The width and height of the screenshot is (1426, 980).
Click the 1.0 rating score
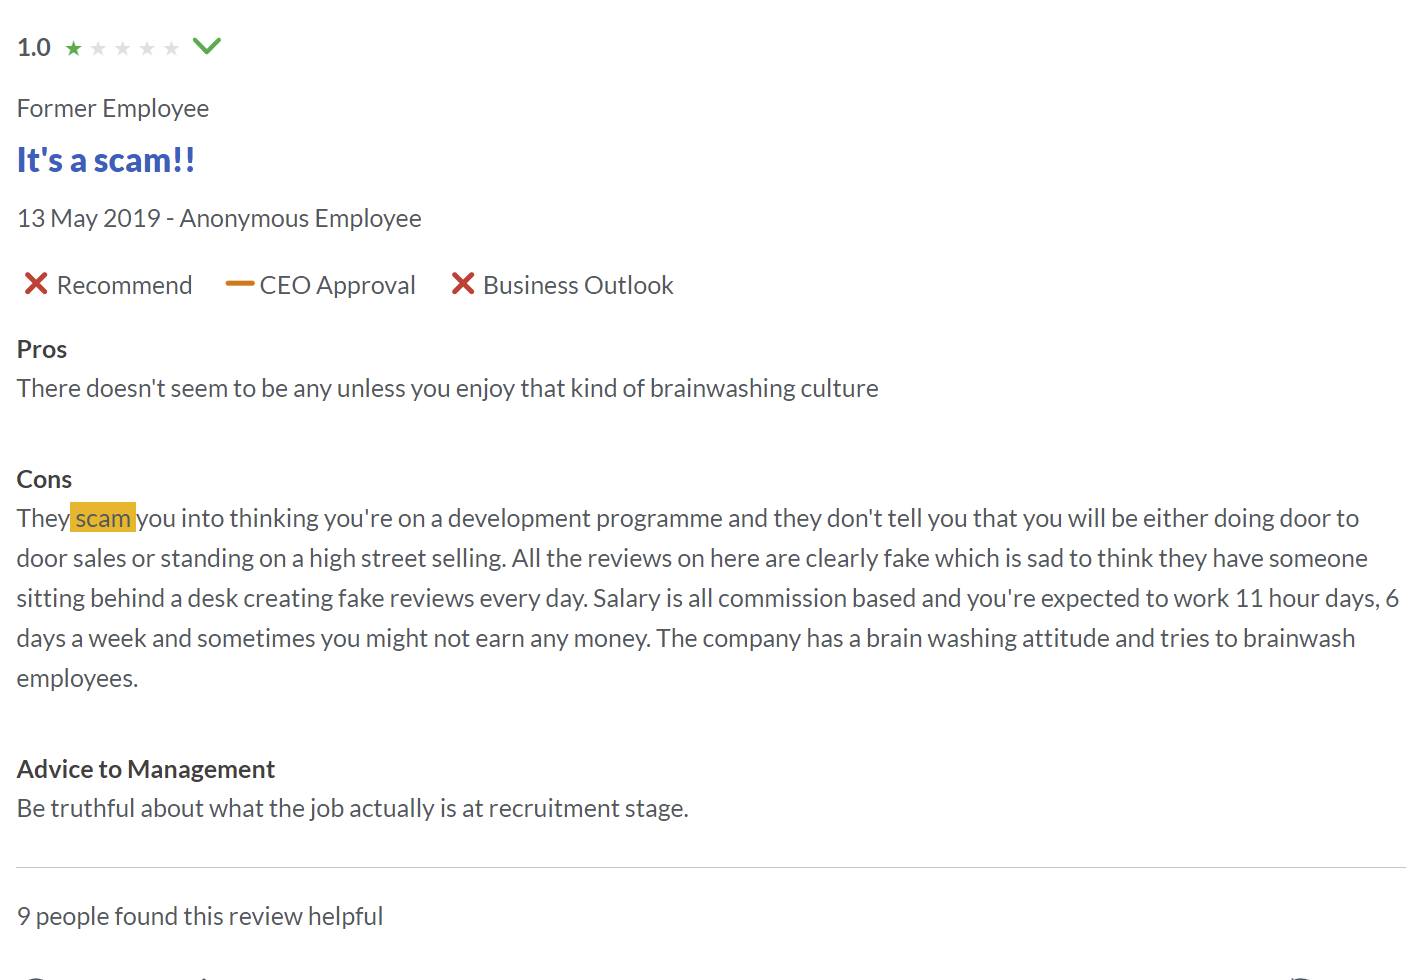coord(34,47)
